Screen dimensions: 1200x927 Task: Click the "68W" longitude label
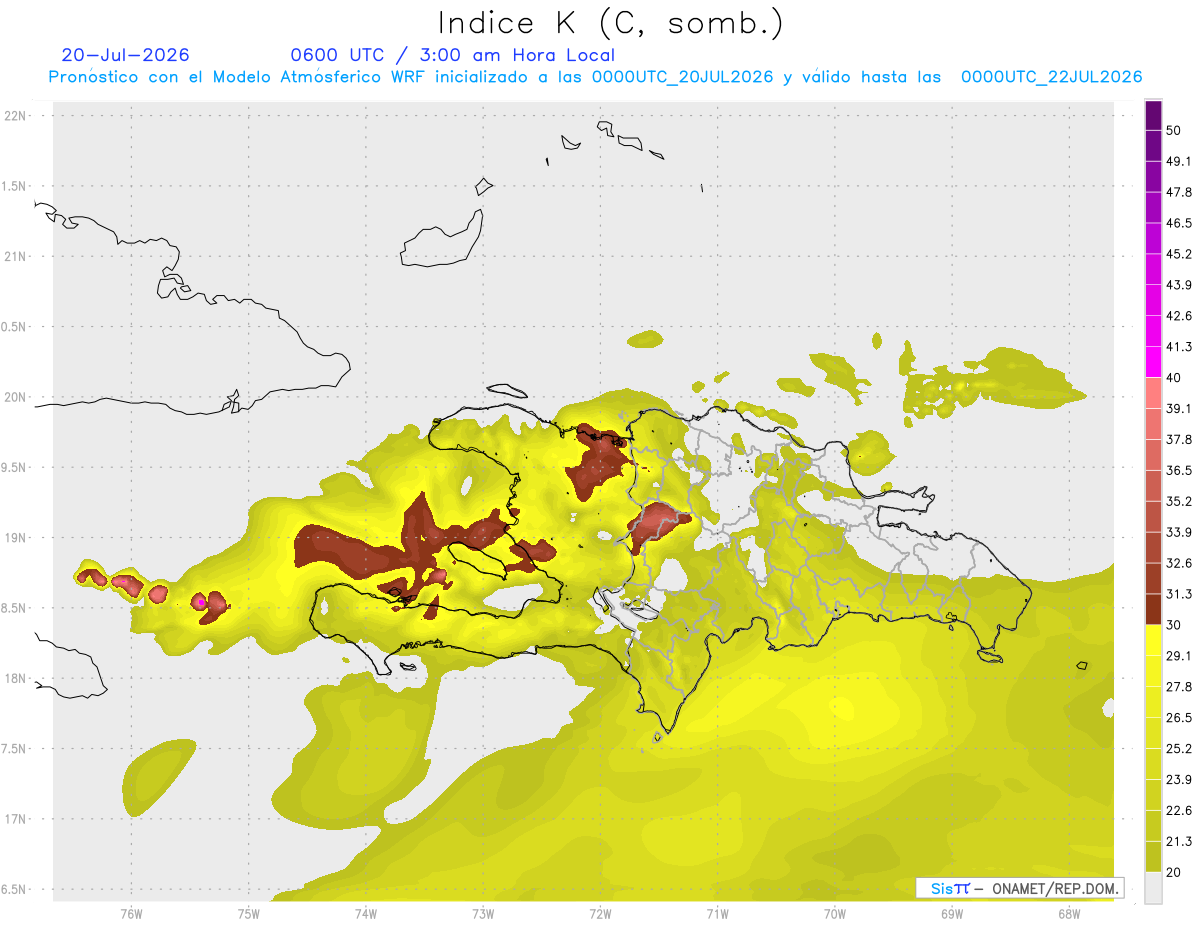pos(1069,914)
